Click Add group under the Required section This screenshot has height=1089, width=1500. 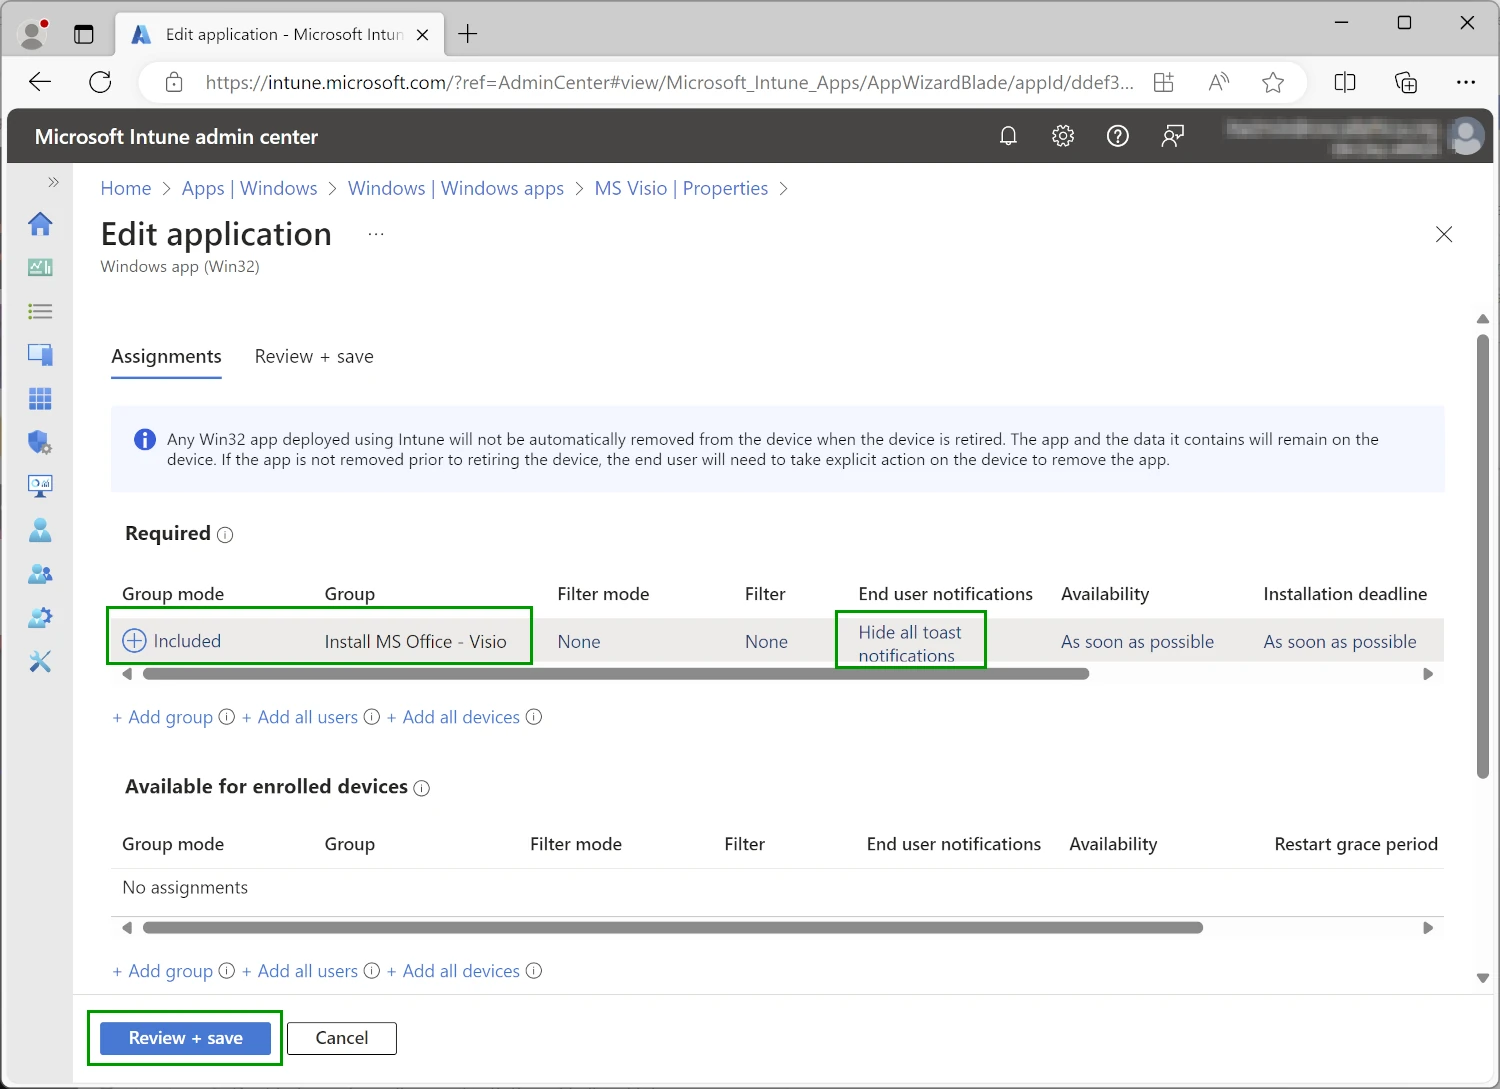162,717
